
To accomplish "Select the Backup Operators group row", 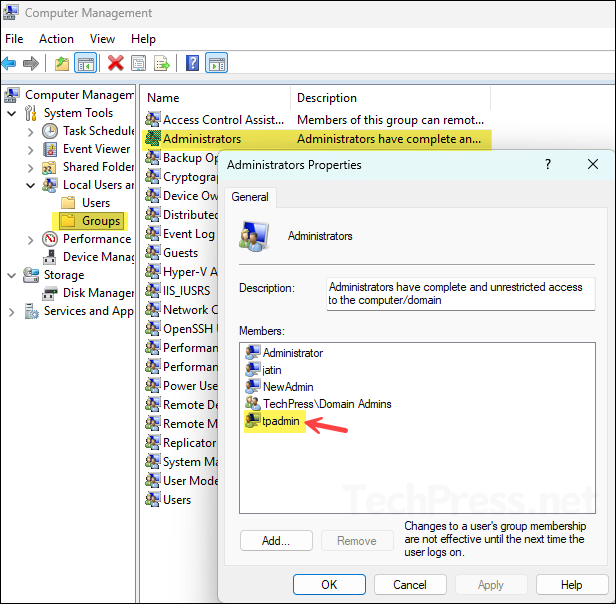I will click(181, 158).
